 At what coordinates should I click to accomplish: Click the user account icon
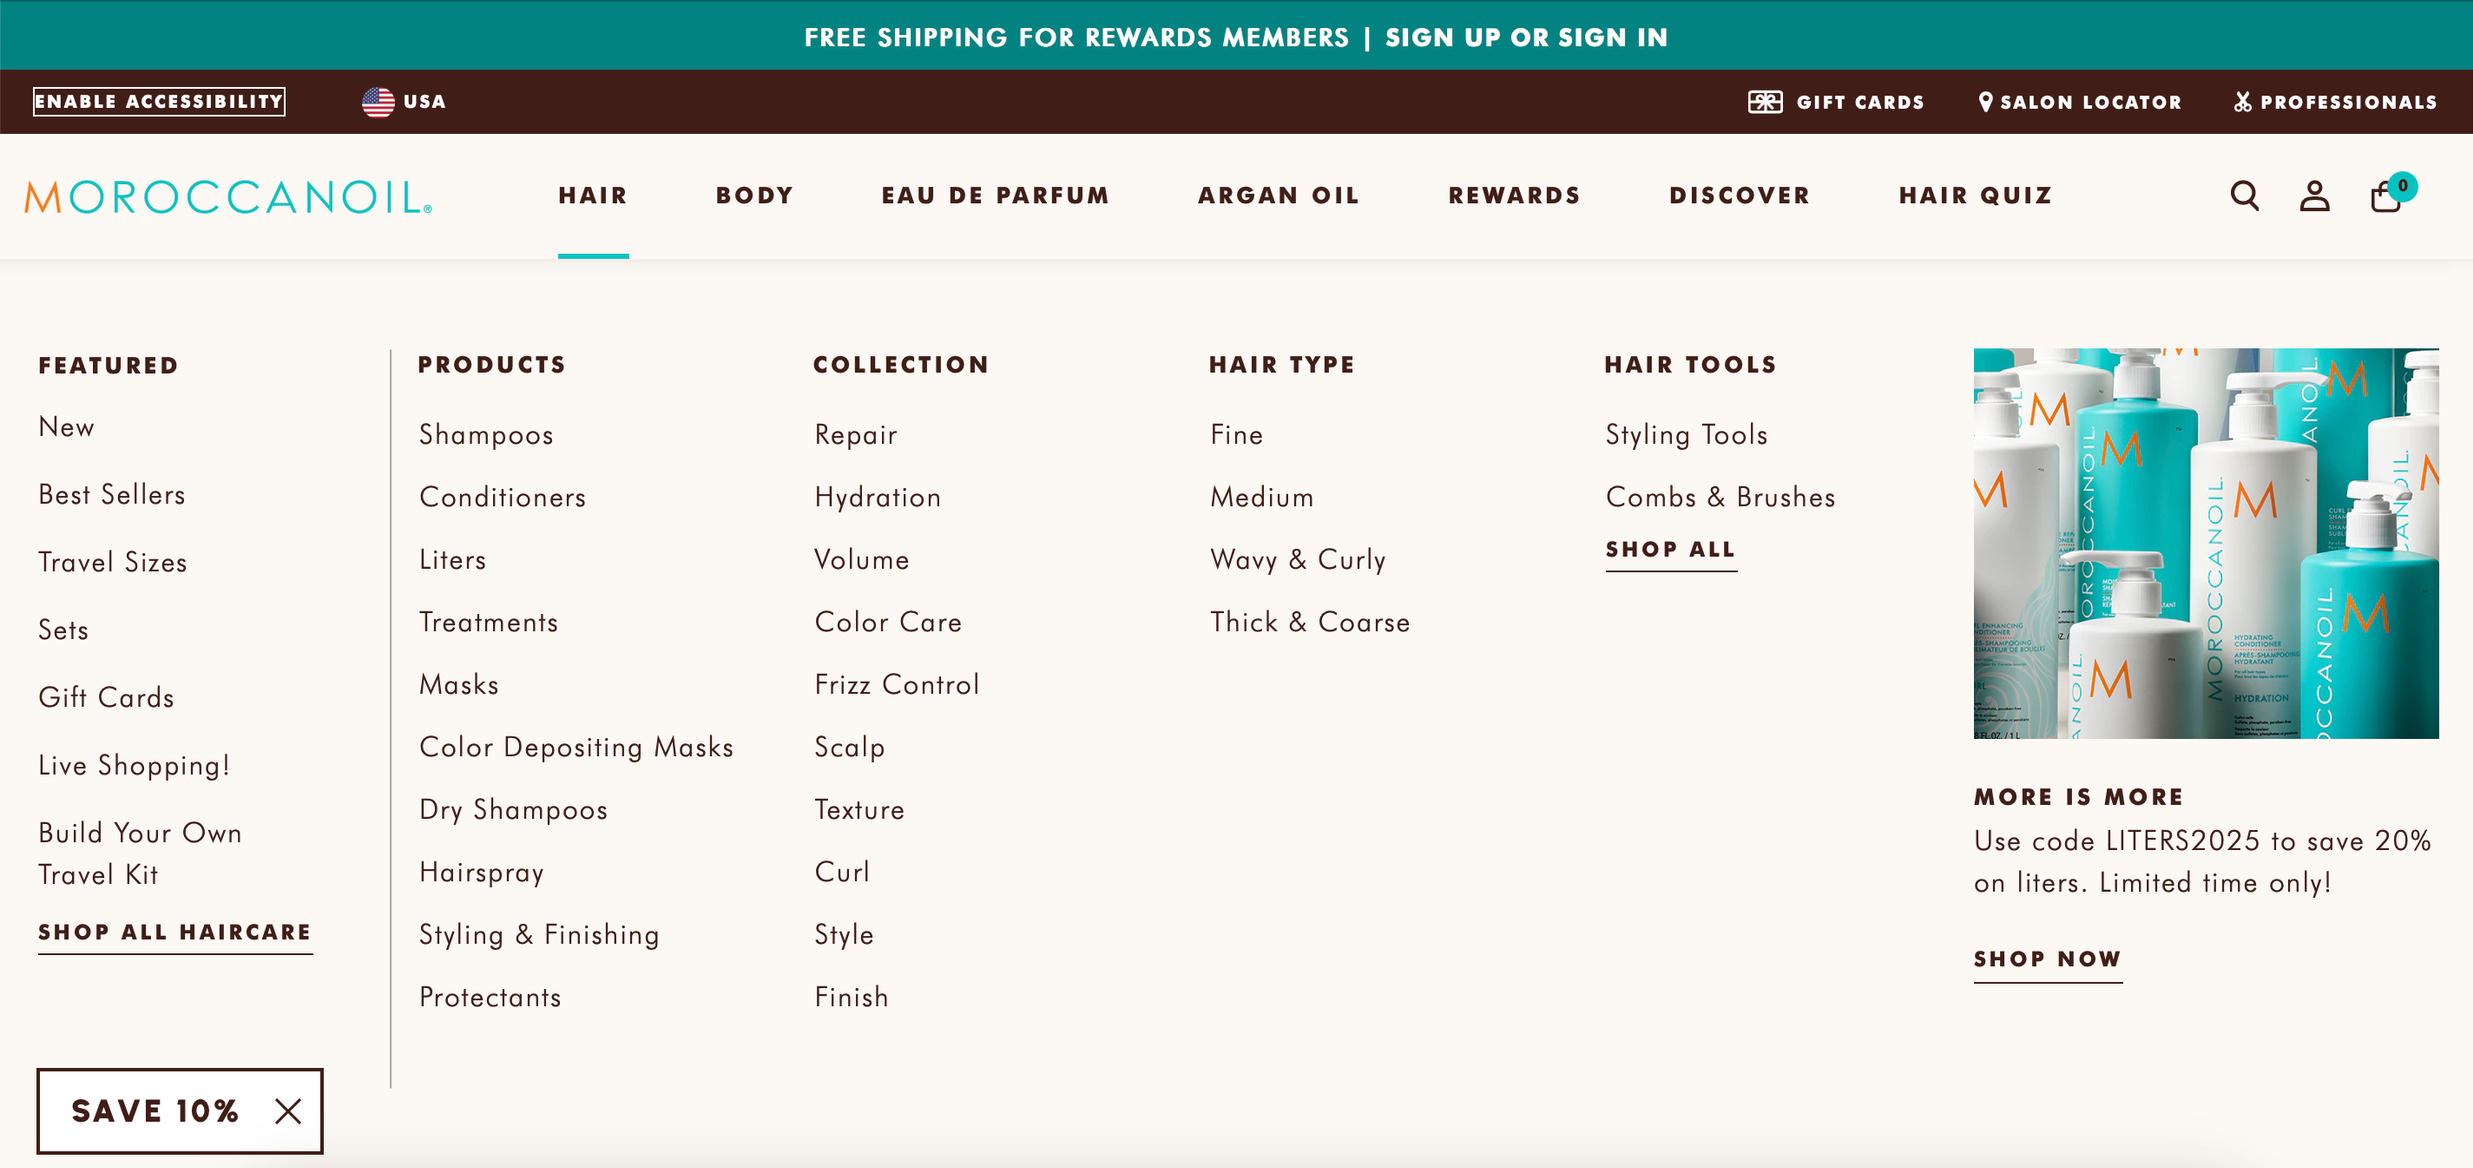2314,196
